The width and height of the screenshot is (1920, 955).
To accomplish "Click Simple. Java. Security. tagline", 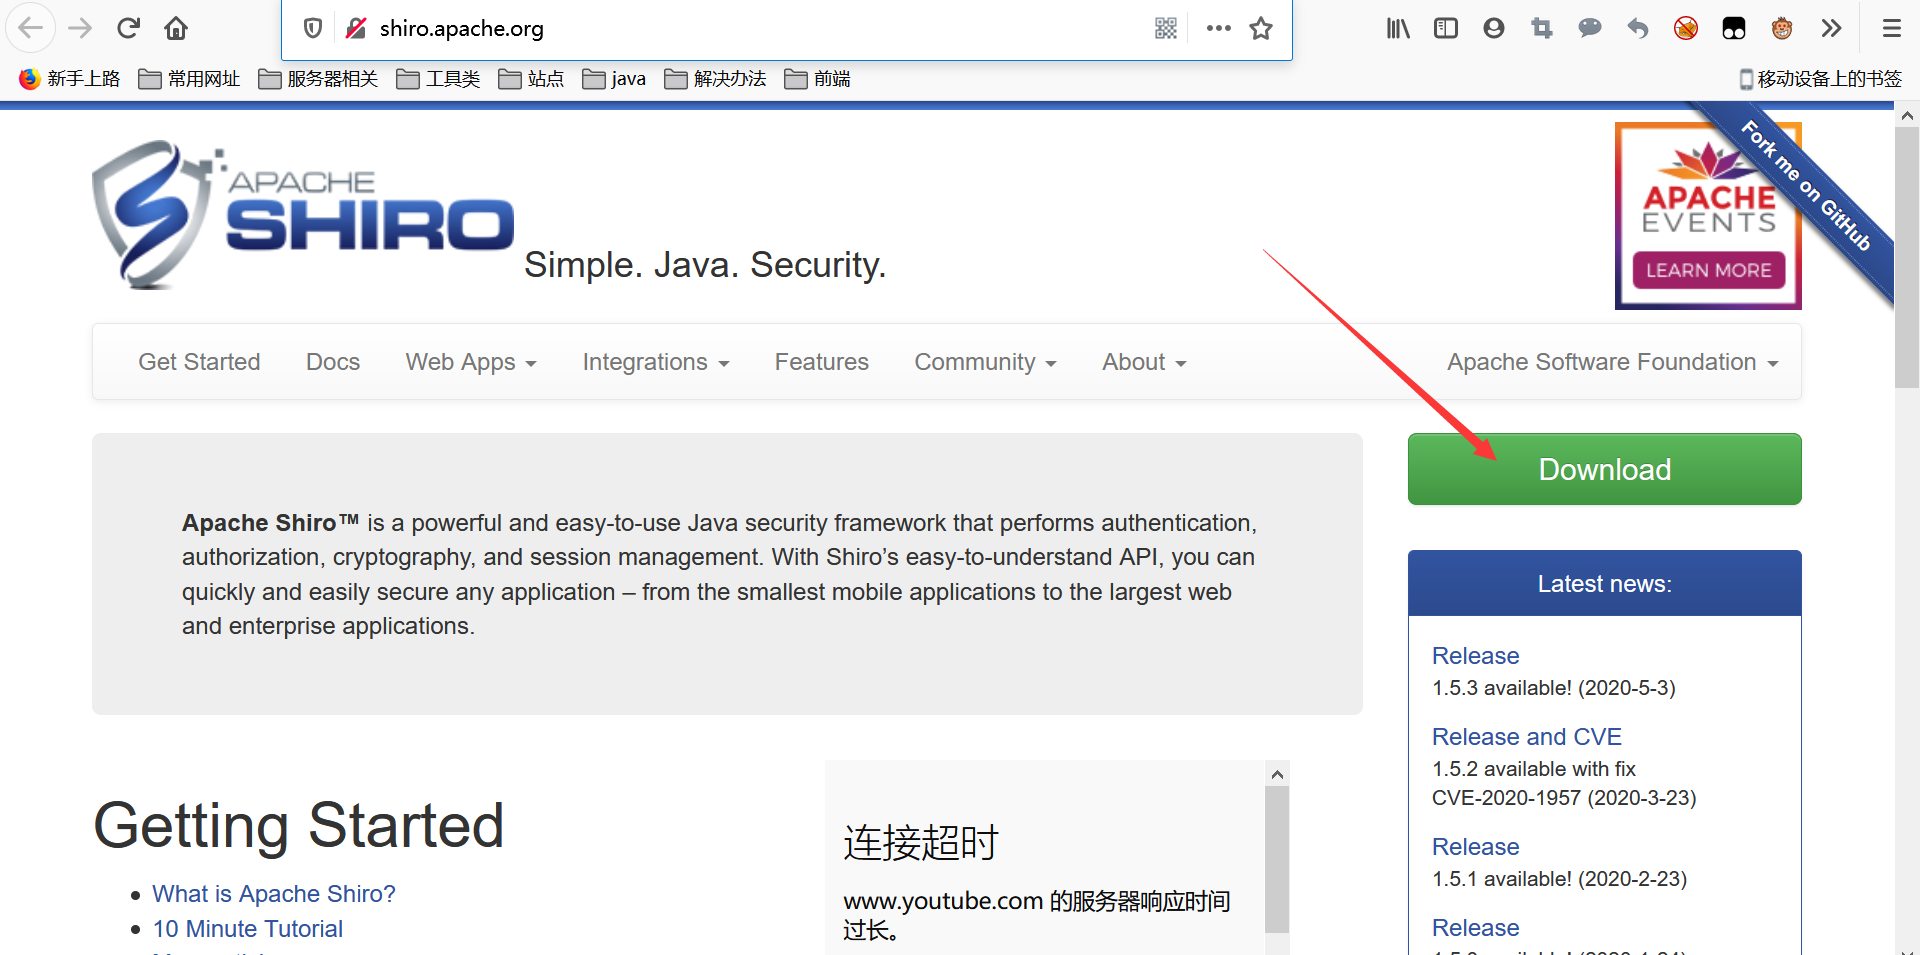I will point(705,265).
